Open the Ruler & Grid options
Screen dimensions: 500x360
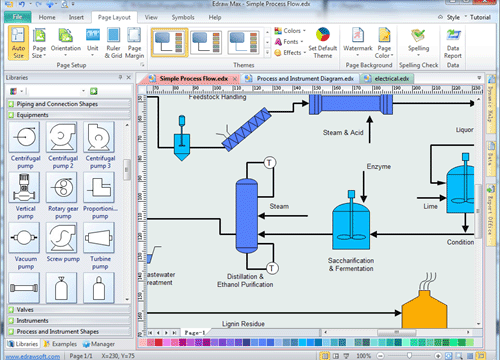click(113, 43)
